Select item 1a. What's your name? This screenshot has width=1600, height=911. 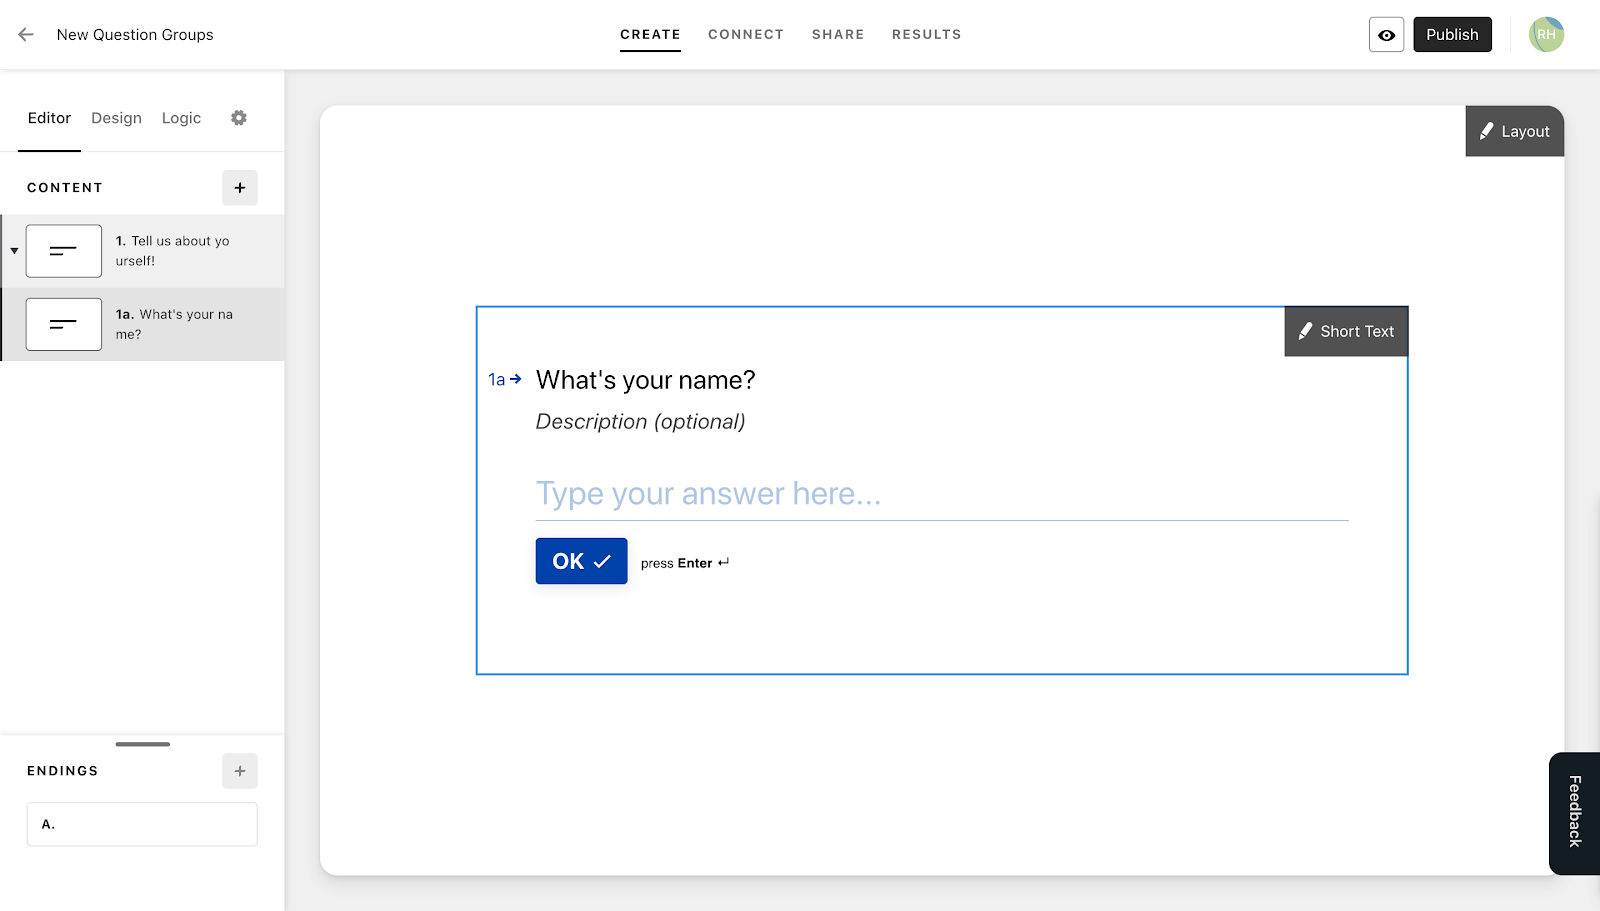tap(143, 324)
